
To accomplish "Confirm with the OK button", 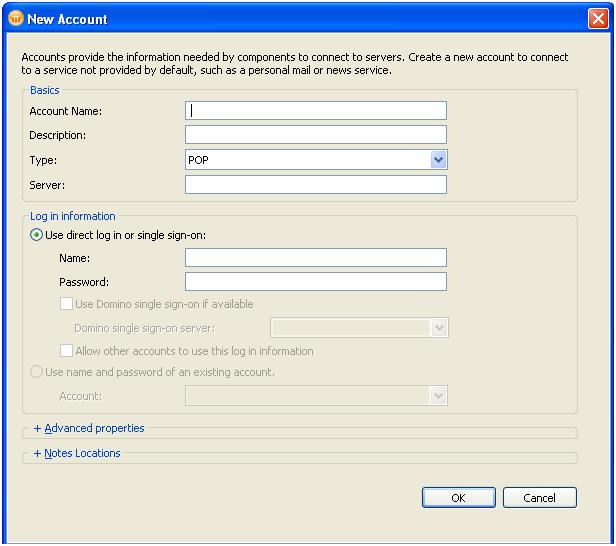I will (x=458, y=498).
